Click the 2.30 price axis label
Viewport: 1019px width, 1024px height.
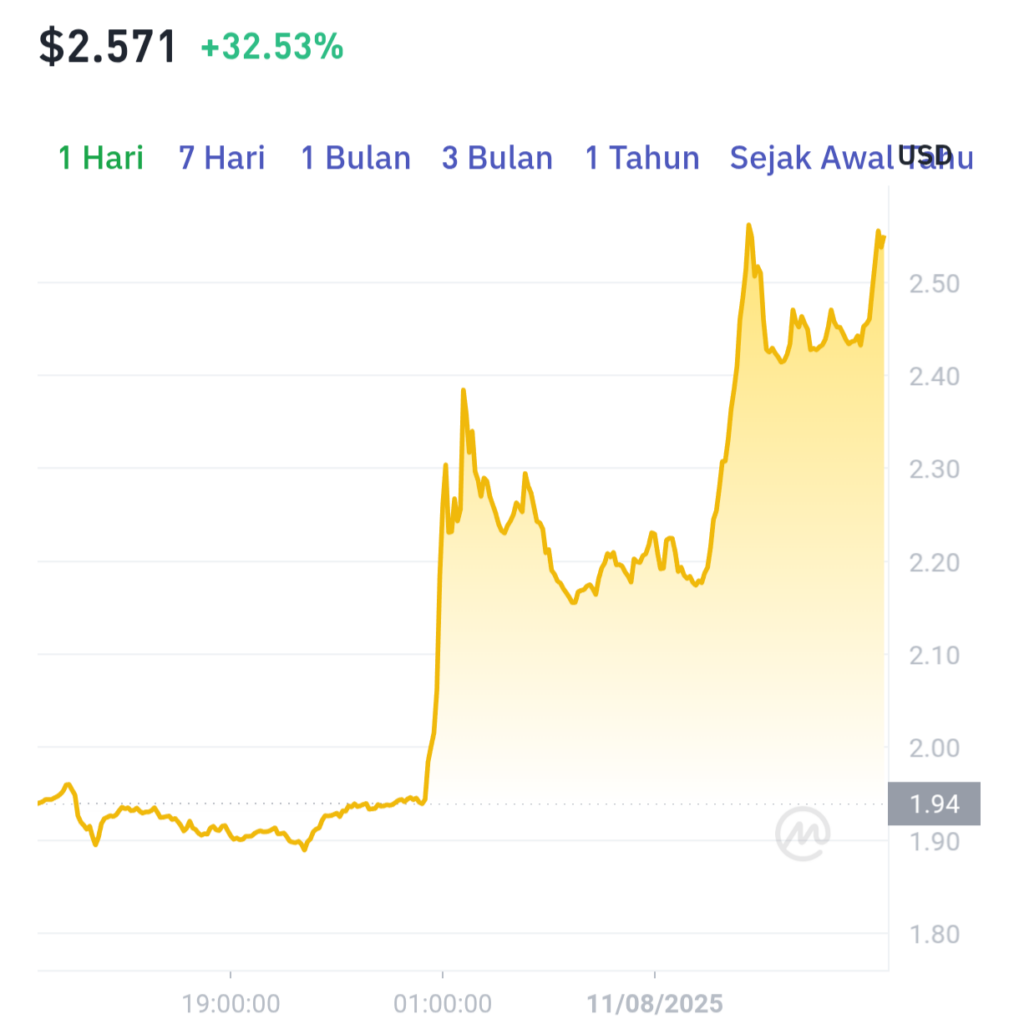coord(934,470)
